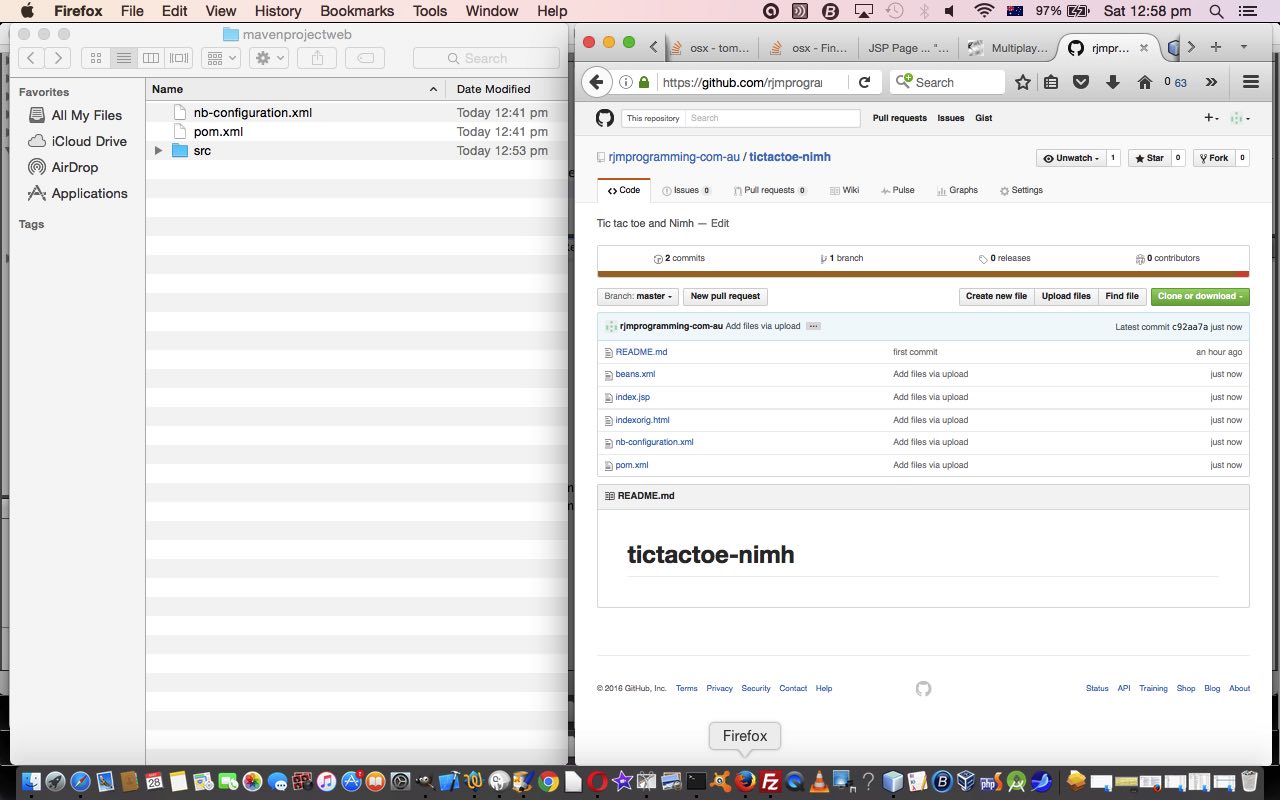Click Upload files button
Screen dimensions: 1280x800
coord(1066,296)
